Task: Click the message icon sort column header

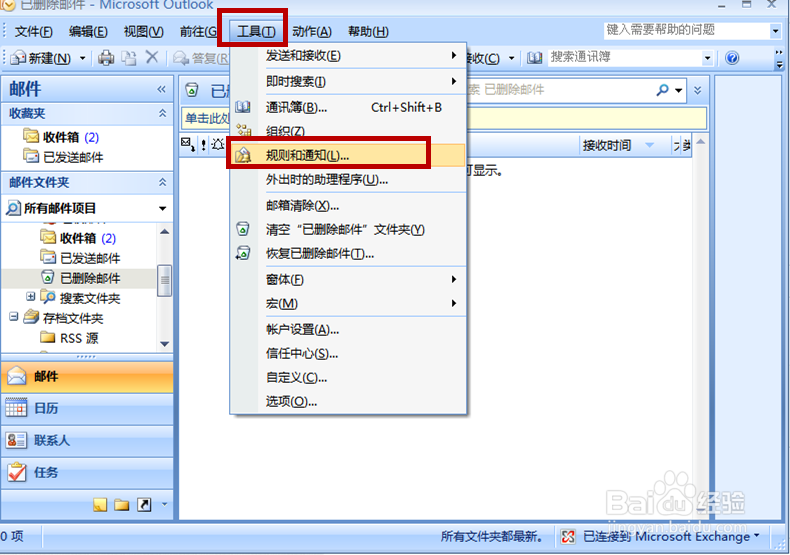Action: [187, 145]
